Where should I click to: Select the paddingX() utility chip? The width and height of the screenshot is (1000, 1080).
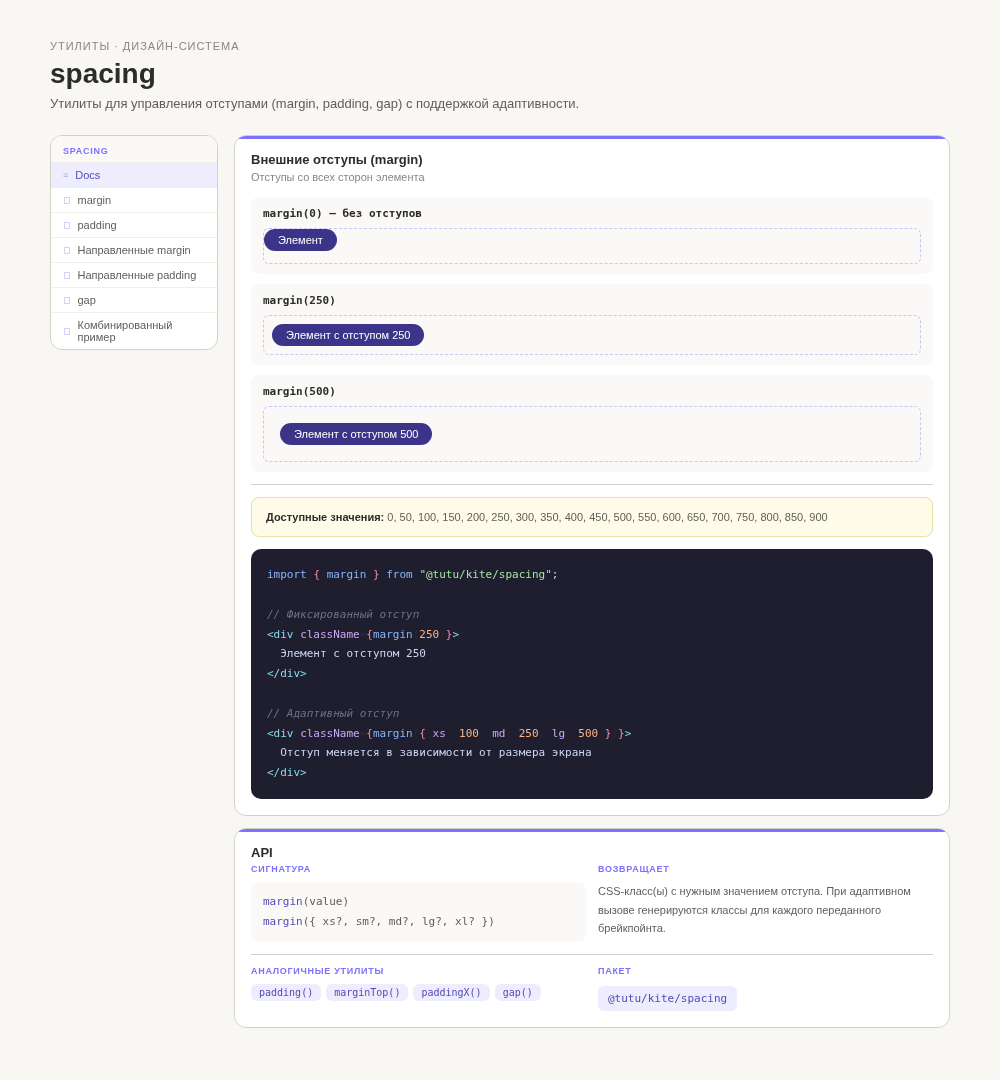(x=451, y=993)
